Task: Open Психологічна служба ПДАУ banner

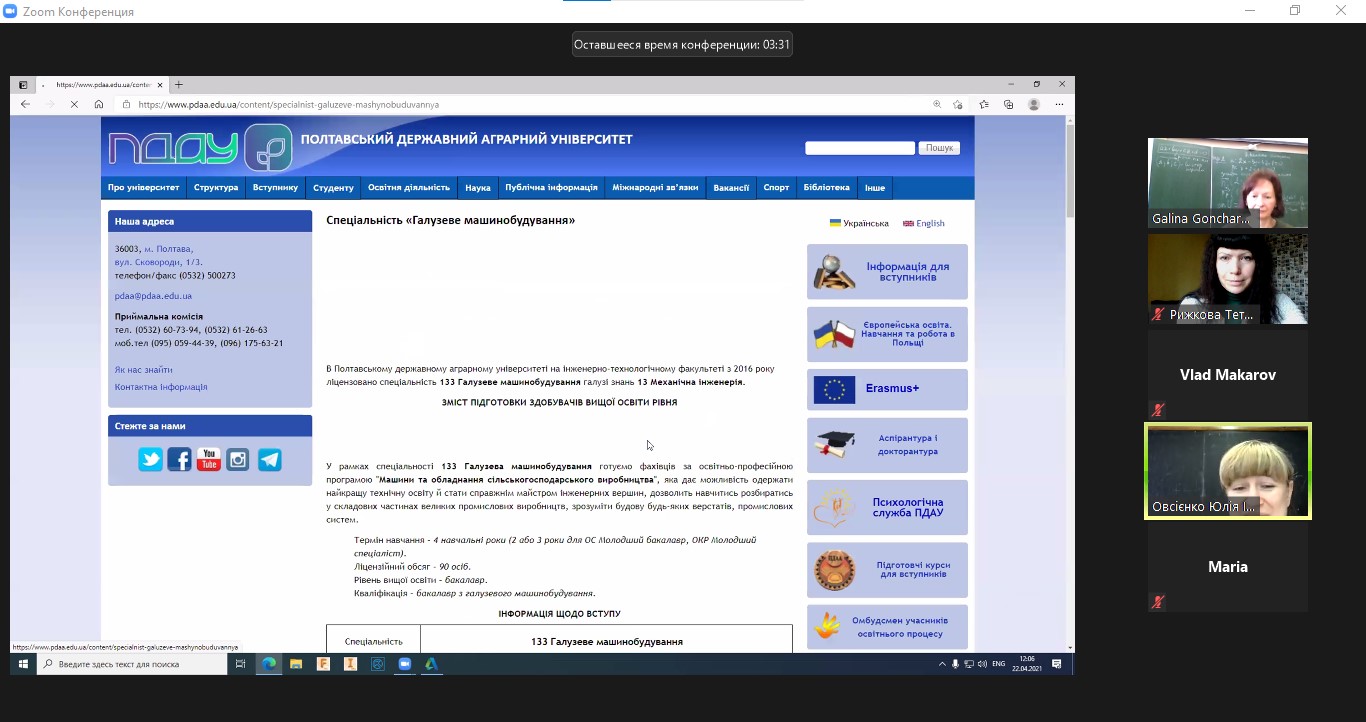Action: click(x=887, y=507)
